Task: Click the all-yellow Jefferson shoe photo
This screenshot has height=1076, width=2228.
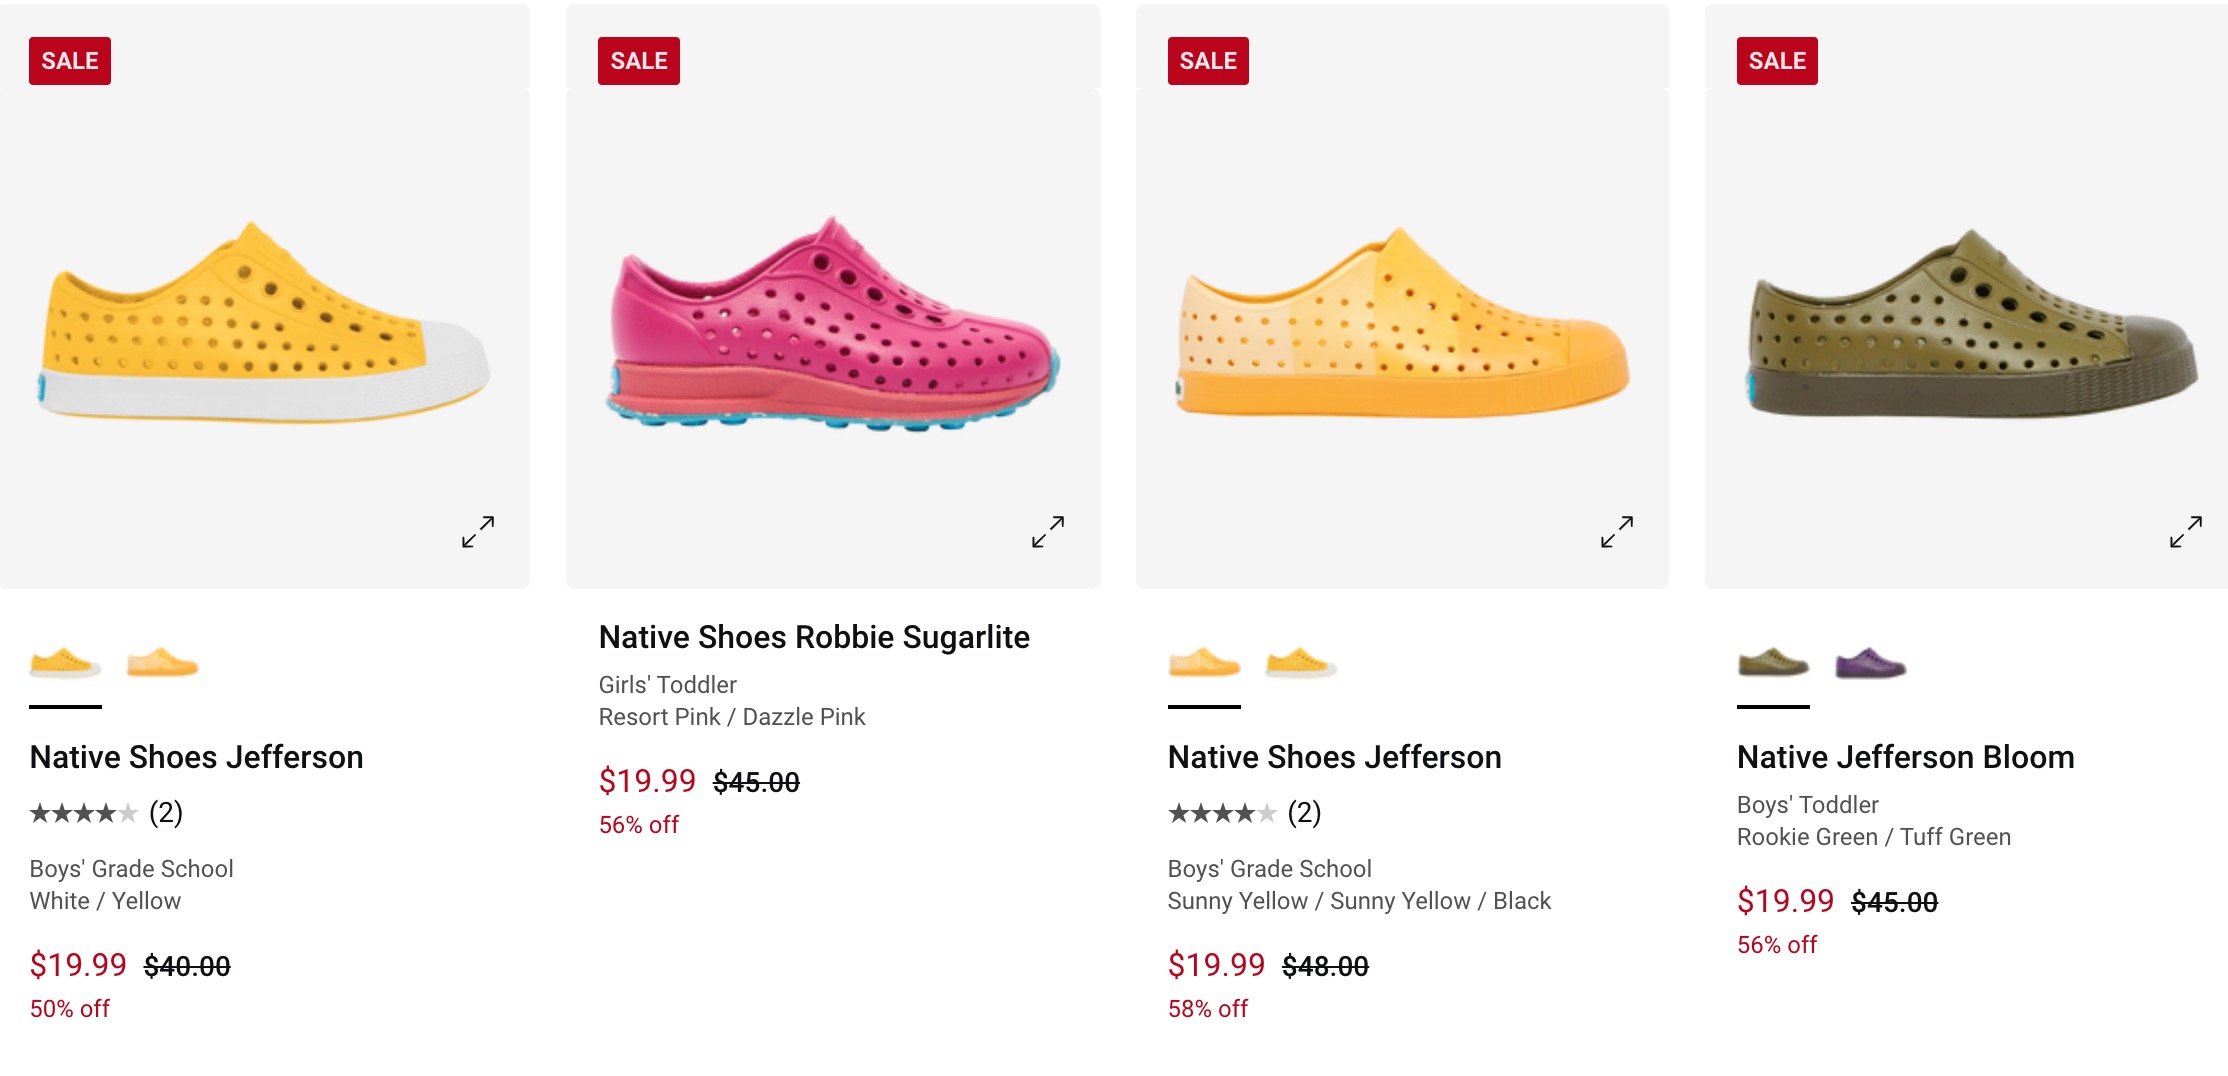Action: [1402, 325]
